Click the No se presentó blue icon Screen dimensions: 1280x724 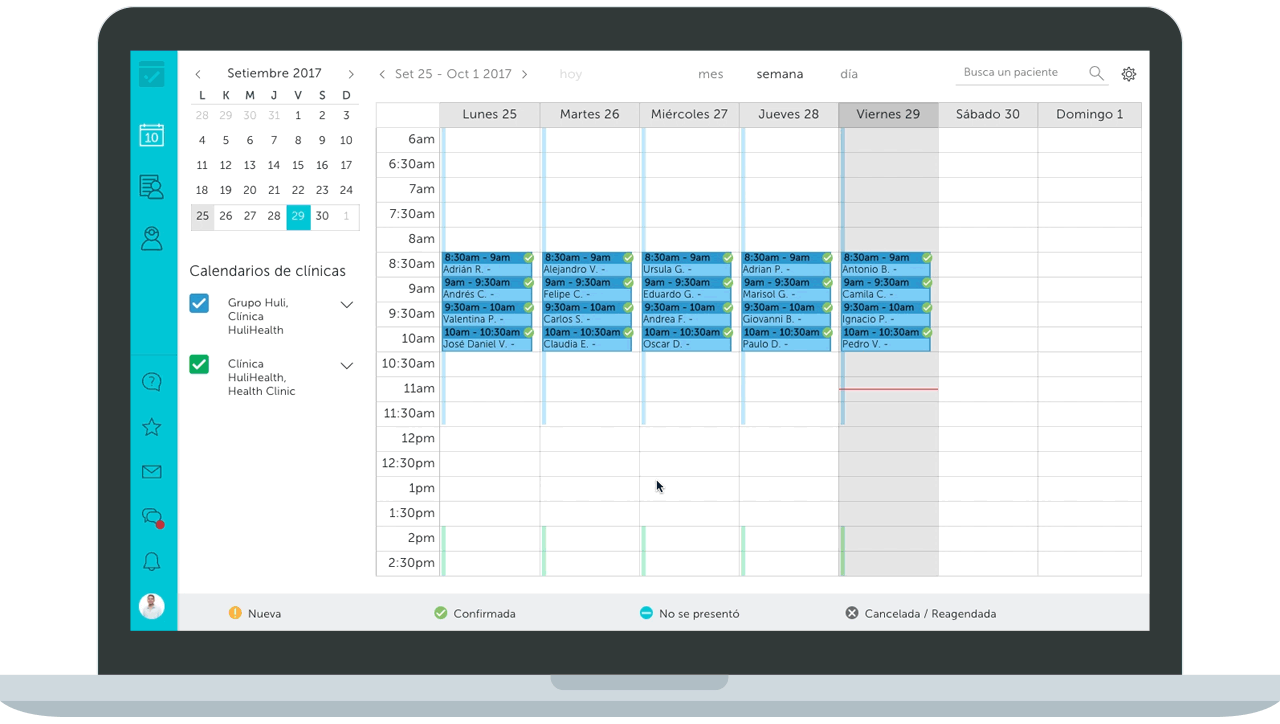pyautogui.click(x=646, y=613)
